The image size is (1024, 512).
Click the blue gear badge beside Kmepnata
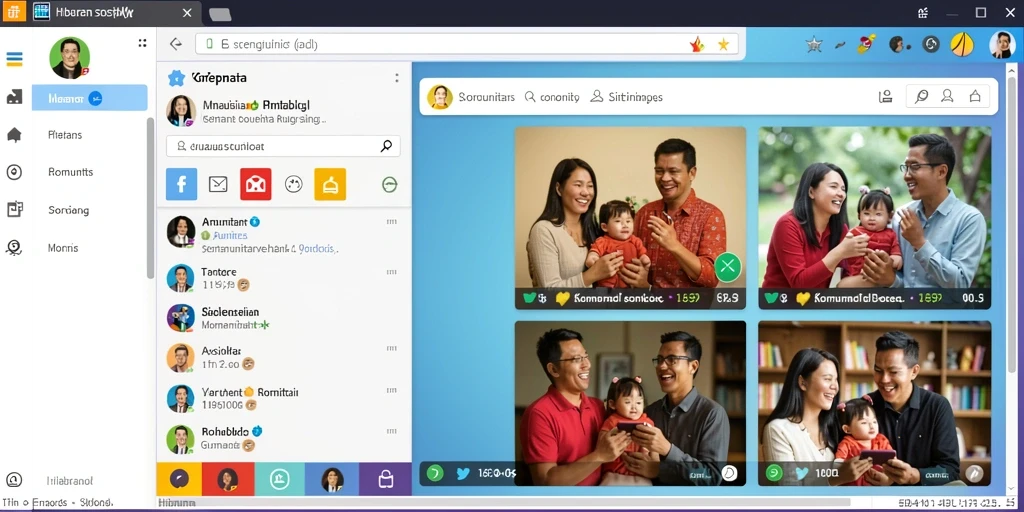(176, 78)
